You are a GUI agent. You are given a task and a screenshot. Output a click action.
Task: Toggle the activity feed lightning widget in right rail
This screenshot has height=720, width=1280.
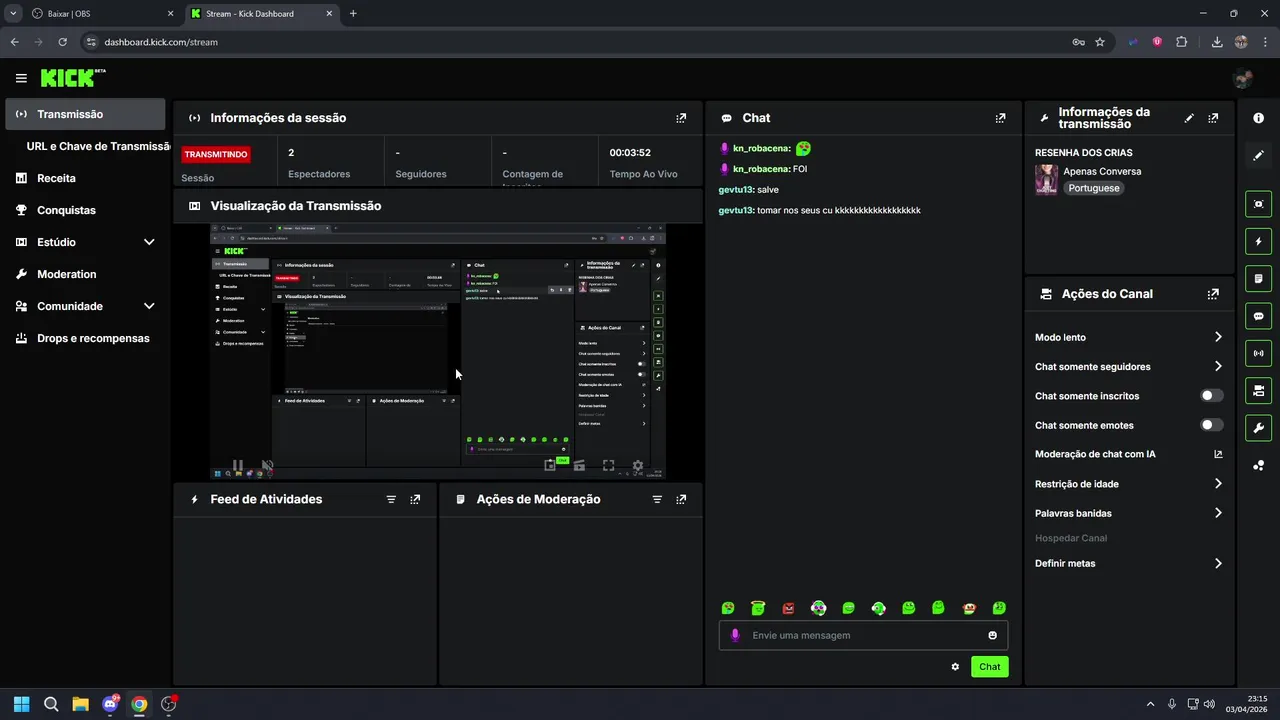click(1258, 241)
